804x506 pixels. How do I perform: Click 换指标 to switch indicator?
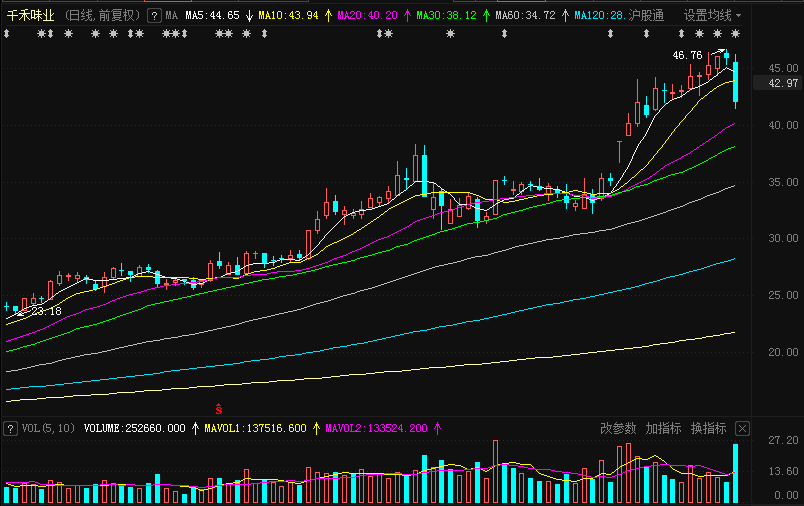[x=708, y=428]
